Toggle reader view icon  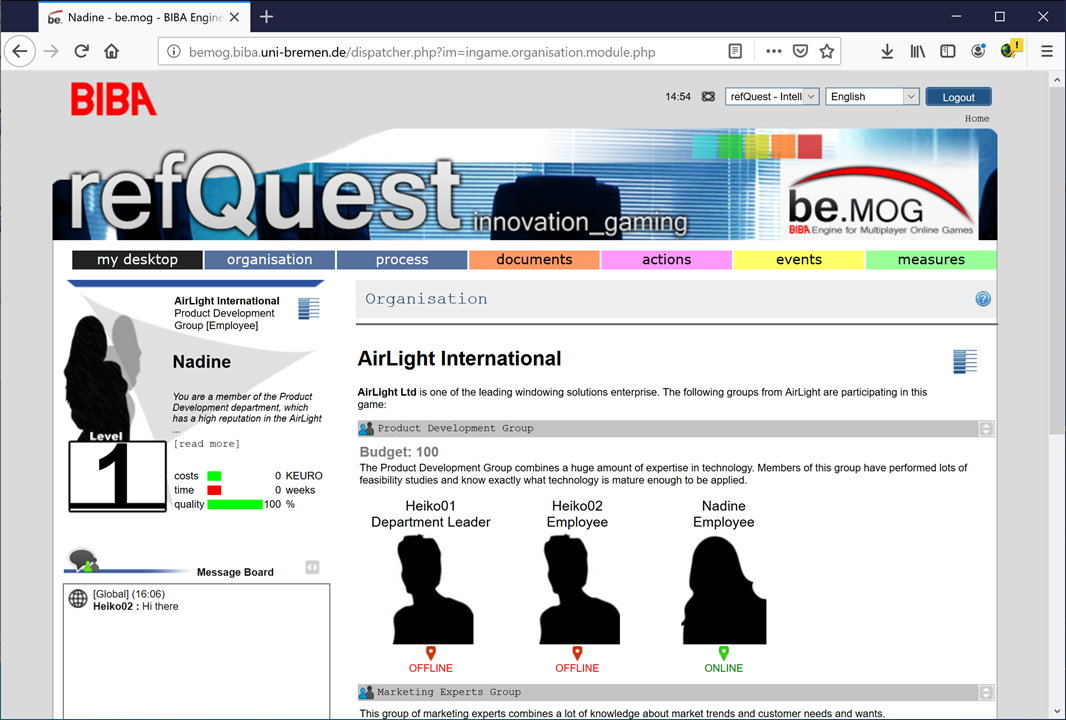[x=735, y=52]
